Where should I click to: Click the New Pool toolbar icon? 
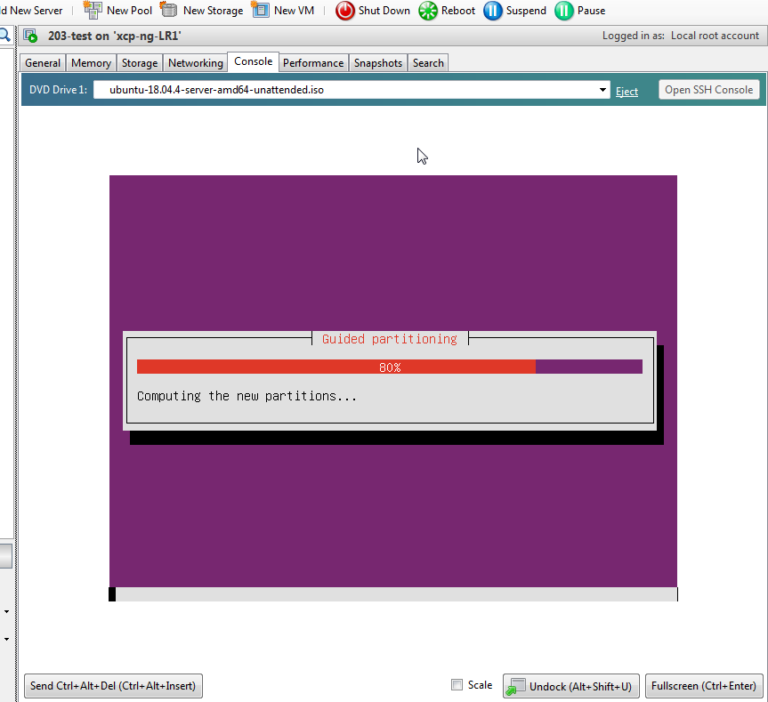point(93,10)
